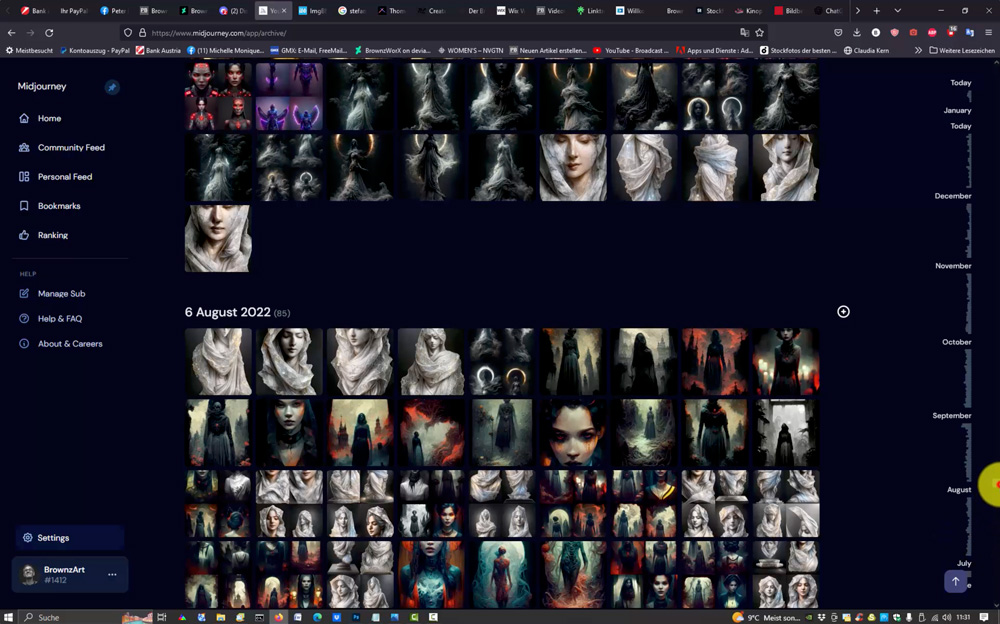Open the new tab with the plus button
Screen dimensions: 1000x624
click(x=877, y=11)
